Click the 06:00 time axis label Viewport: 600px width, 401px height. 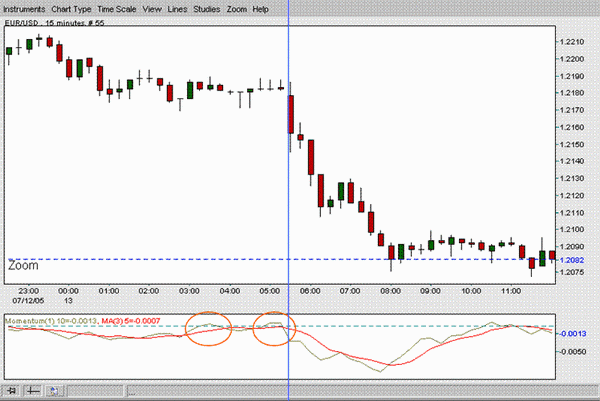pyautogui.click(x=310, y=291)
